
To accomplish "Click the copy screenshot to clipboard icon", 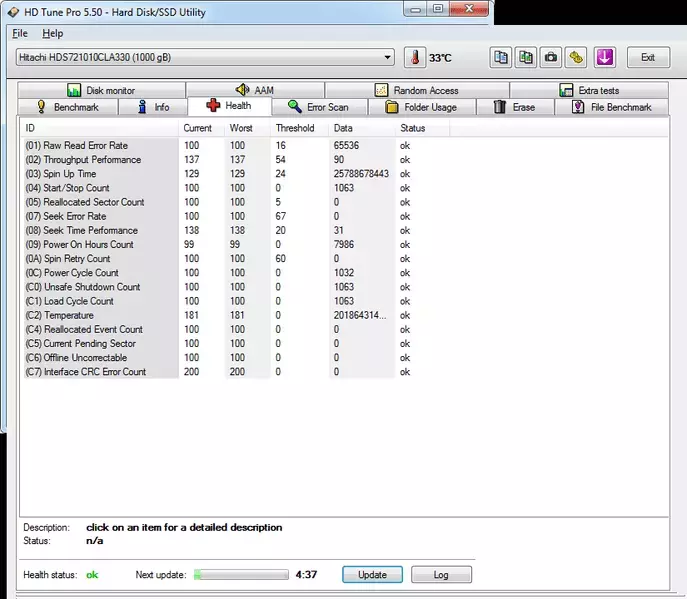I will (526, 57).
